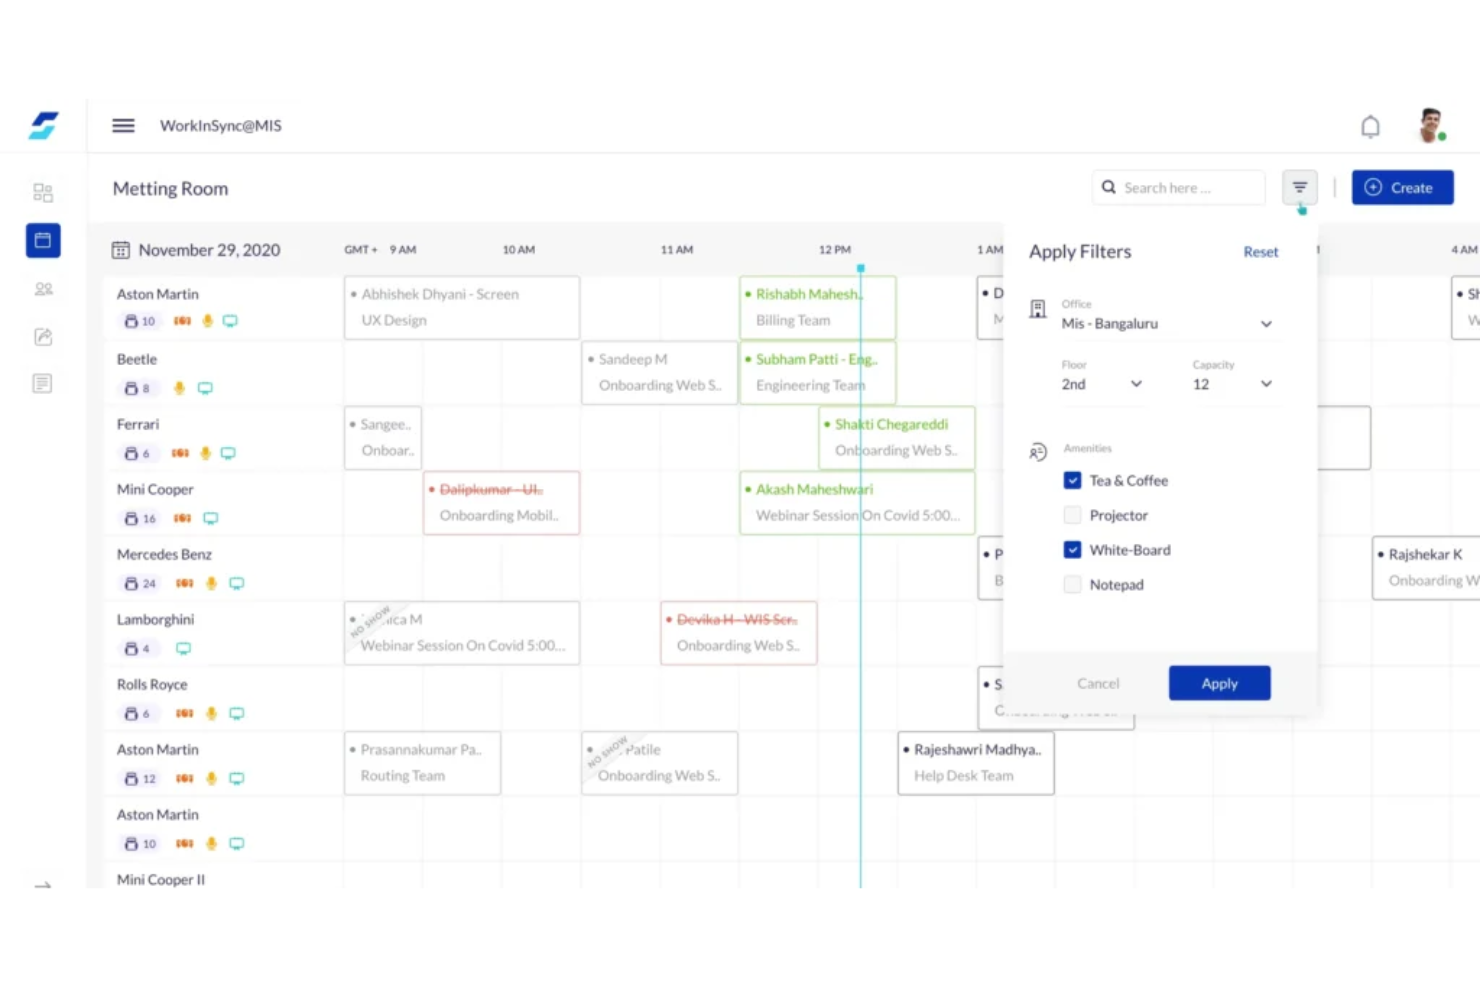Click Reset to clear applied filters
This screenshot has height=987, width=1480.
click(1260, 251)
